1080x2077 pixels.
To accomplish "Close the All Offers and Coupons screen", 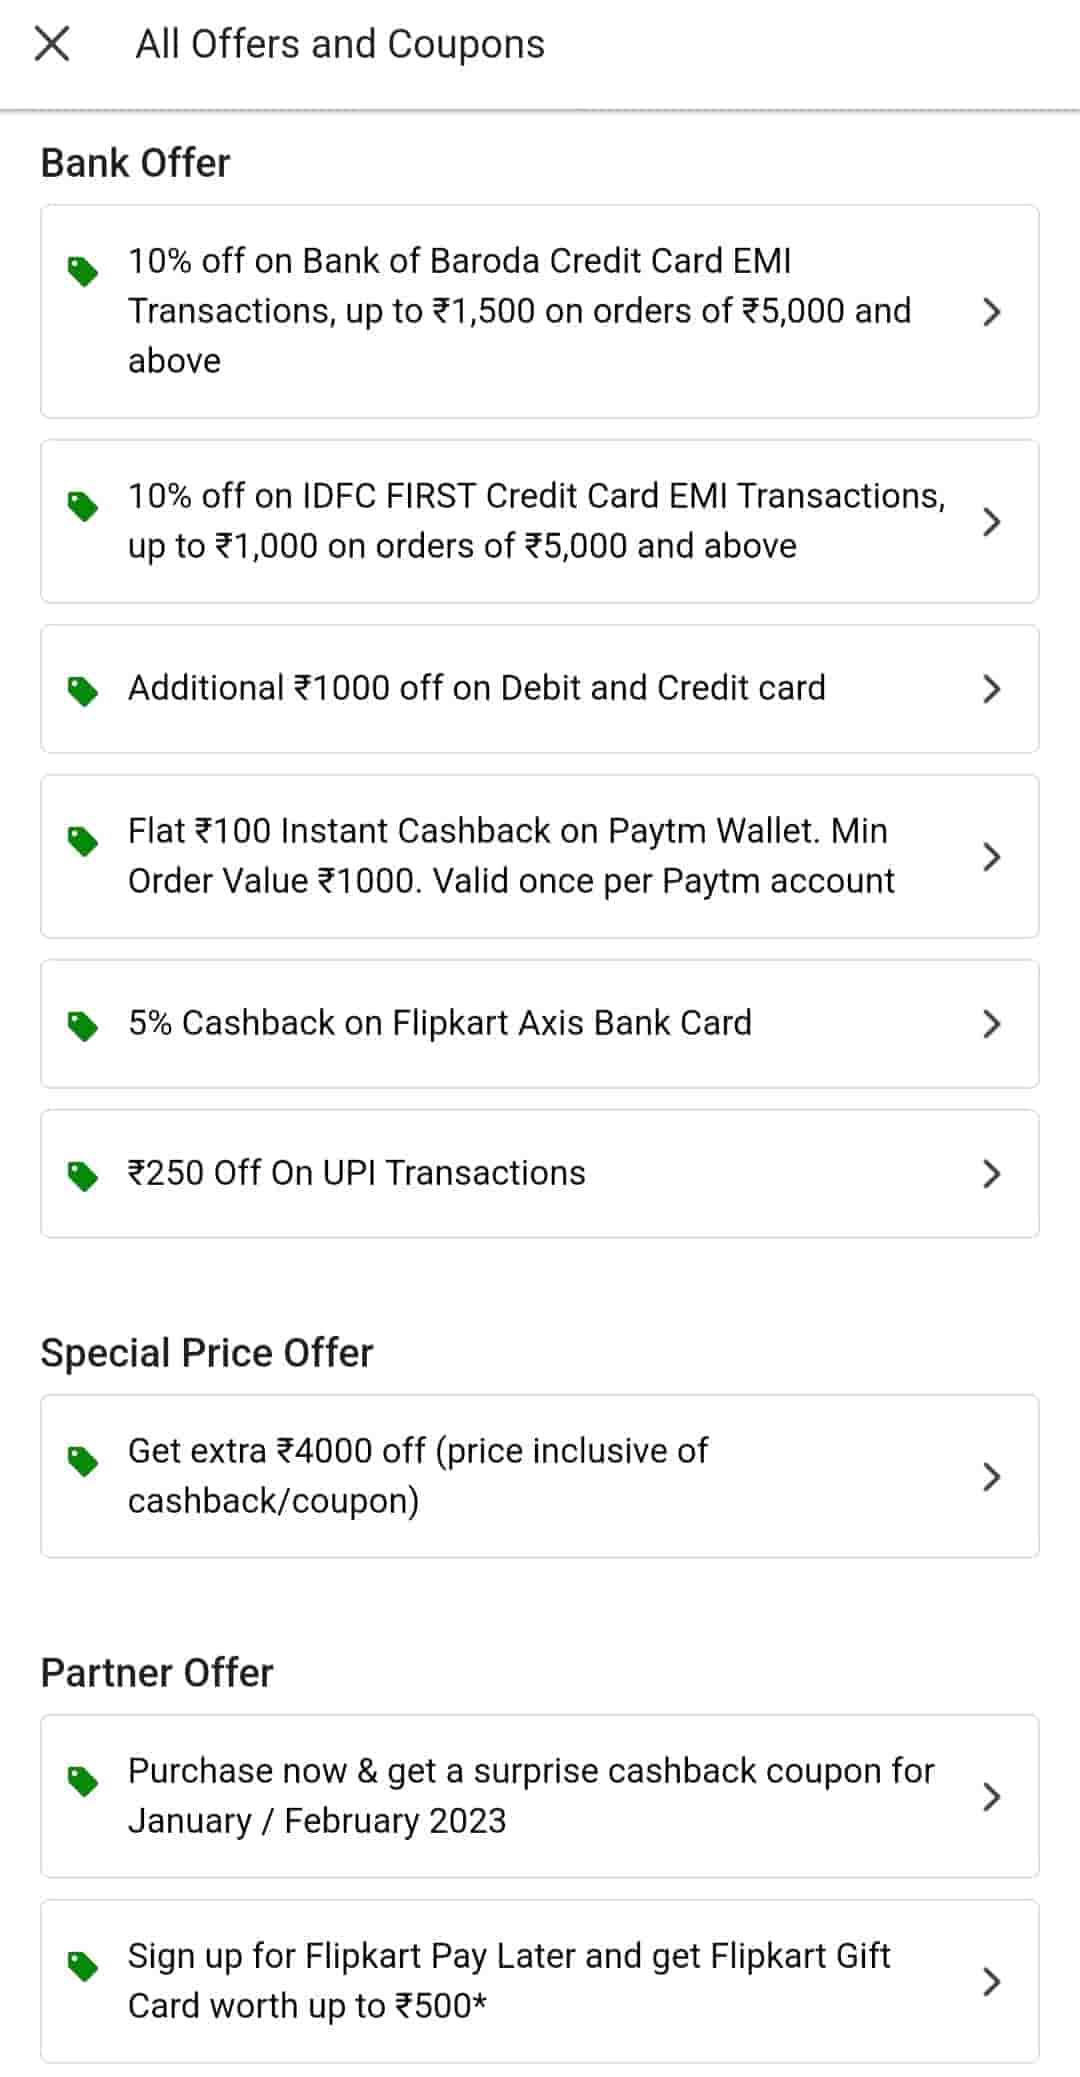I will click(x=52, y=44).
